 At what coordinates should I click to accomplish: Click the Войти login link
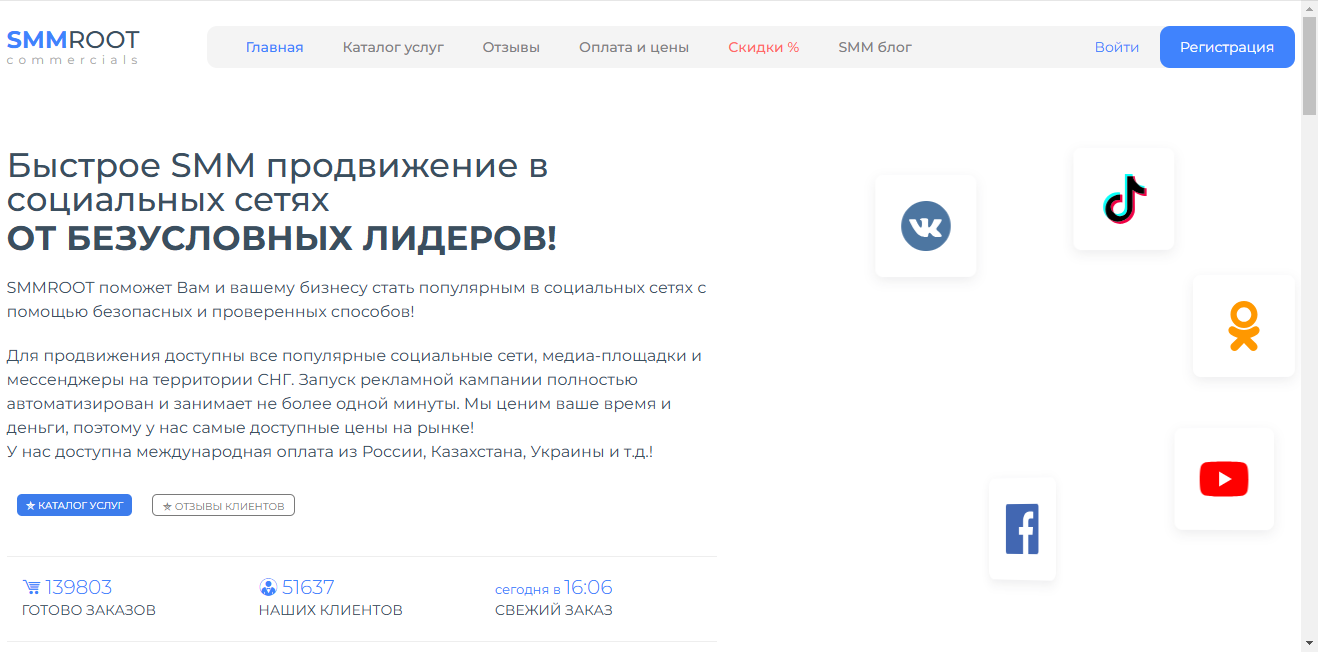click(x=1117, y=47)
